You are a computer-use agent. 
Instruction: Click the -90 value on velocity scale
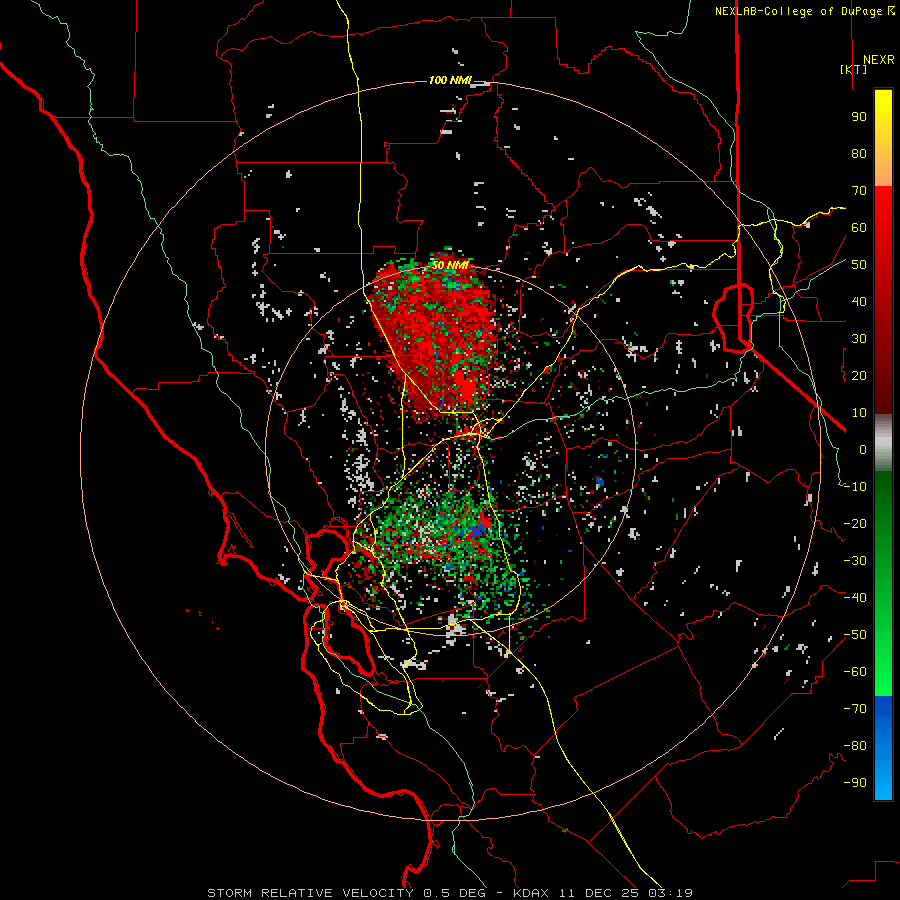pos(855,783)
